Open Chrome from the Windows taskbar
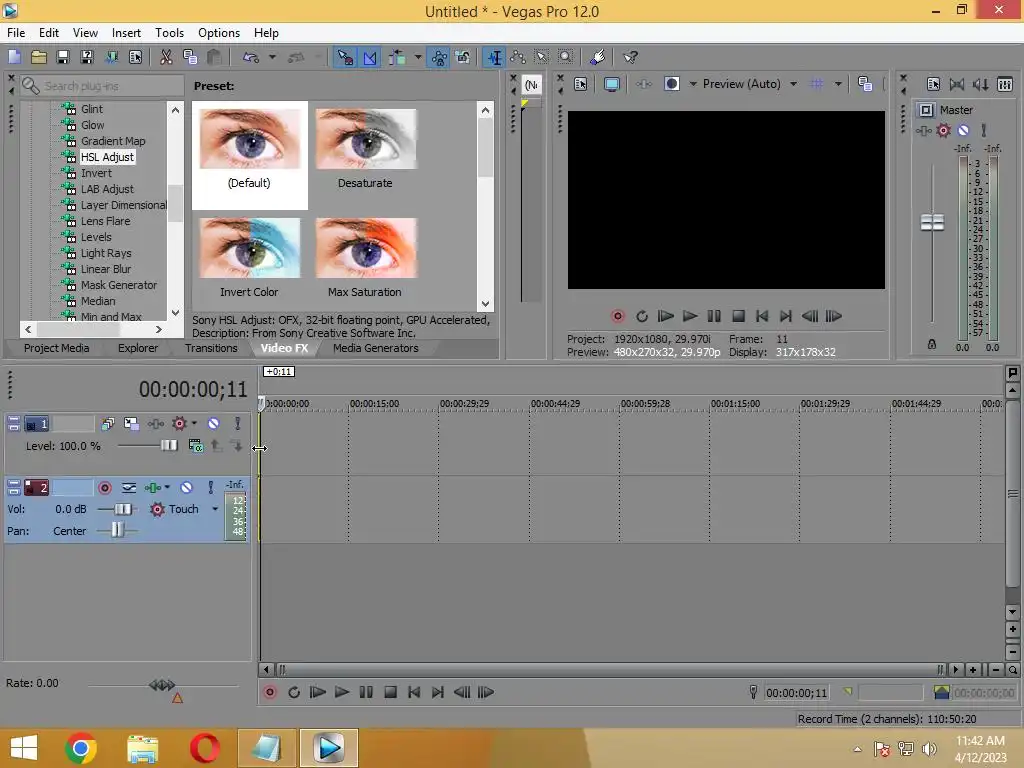This screenshot has width=1024, height=768. 81,748
